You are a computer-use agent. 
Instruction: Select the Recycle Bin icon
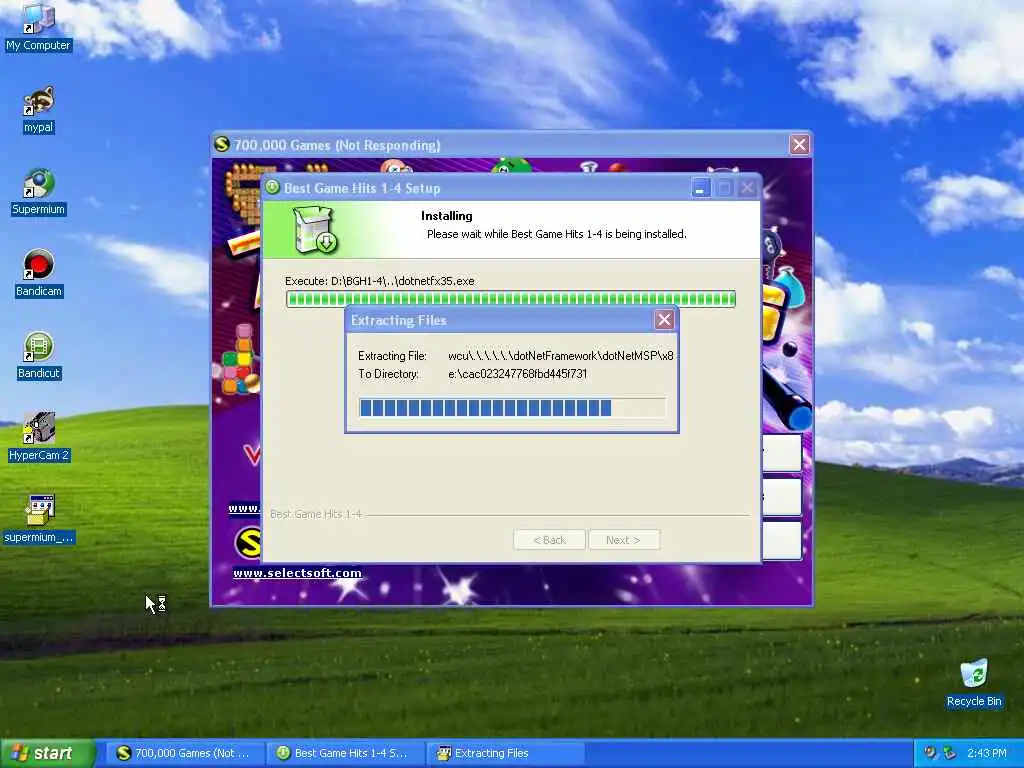pyautogui.click(x=974, y=683)
